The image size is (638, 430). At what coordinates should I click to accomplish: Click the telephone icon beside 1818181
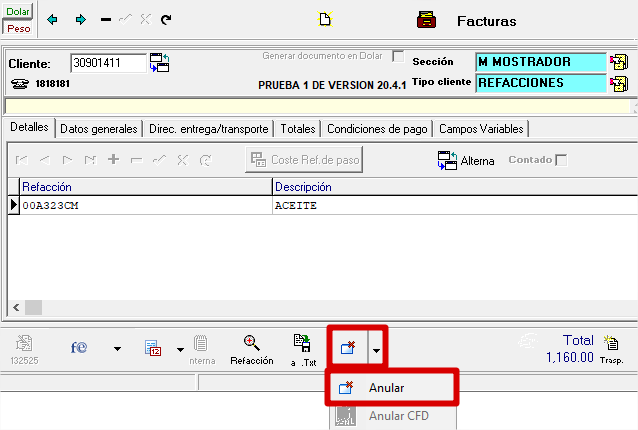click(20, 84)
